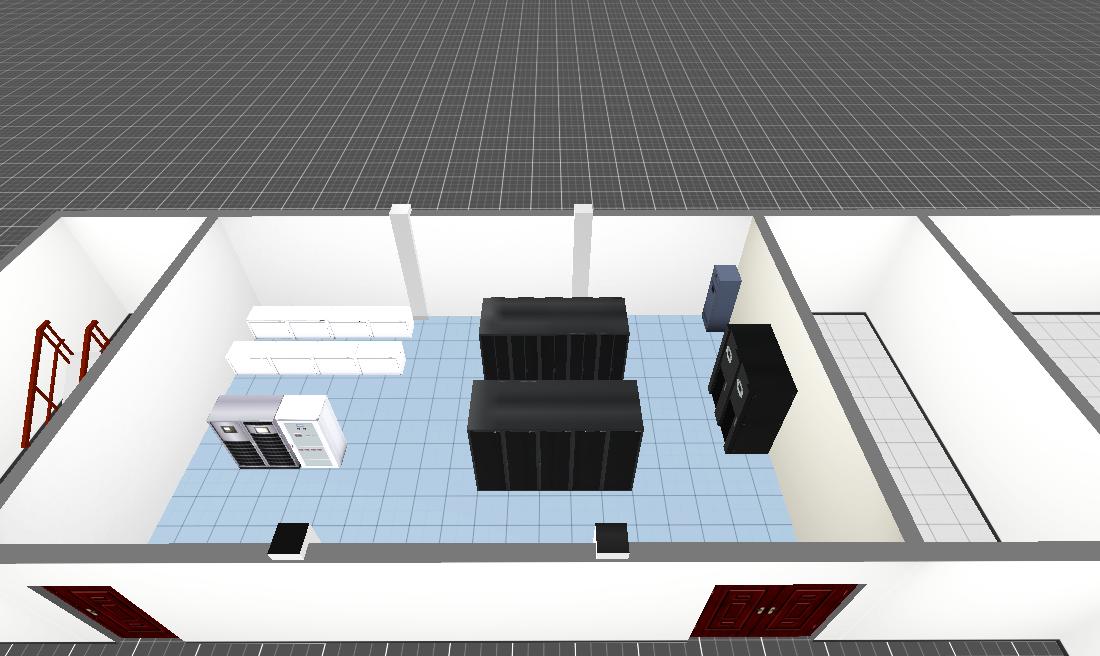Select the front row of black server racks

[556, 435]
